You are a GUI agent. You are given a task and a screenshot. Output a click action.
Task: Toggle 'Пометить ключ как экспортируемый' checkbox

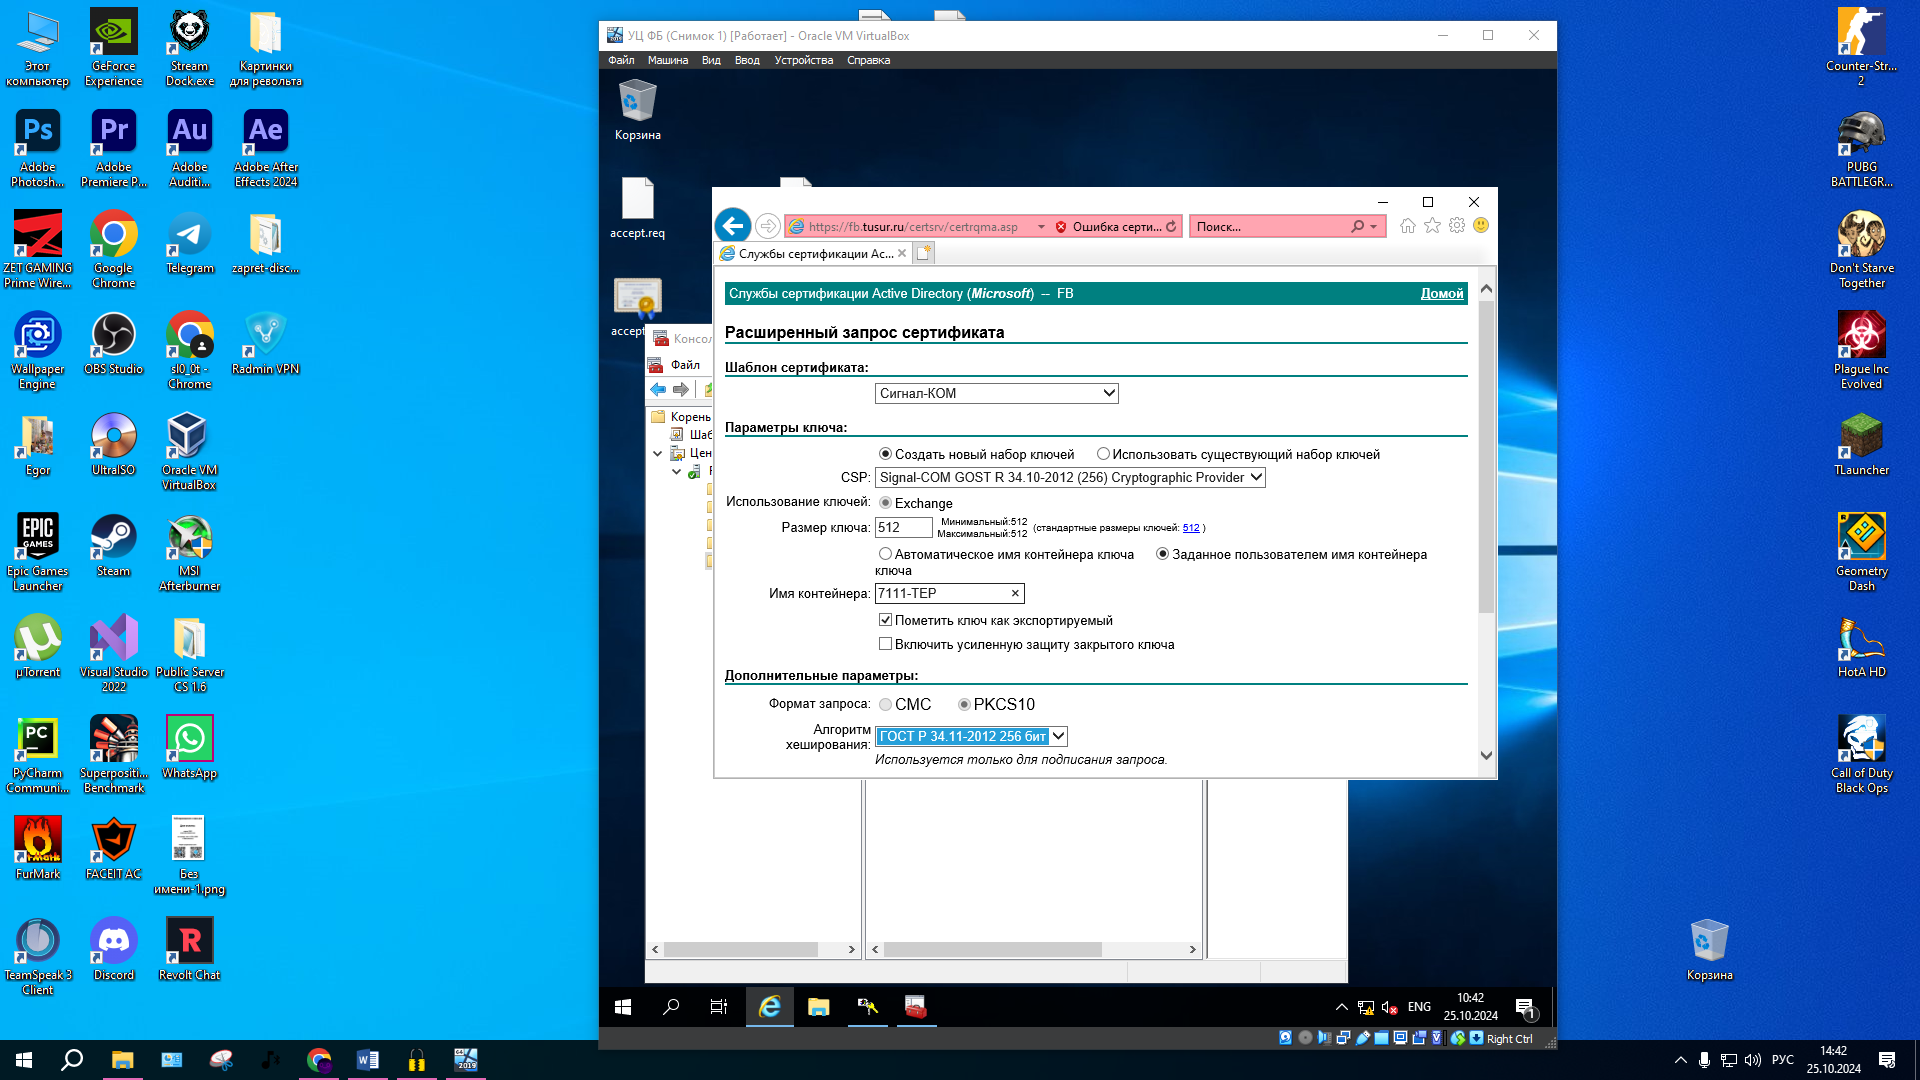885,620
